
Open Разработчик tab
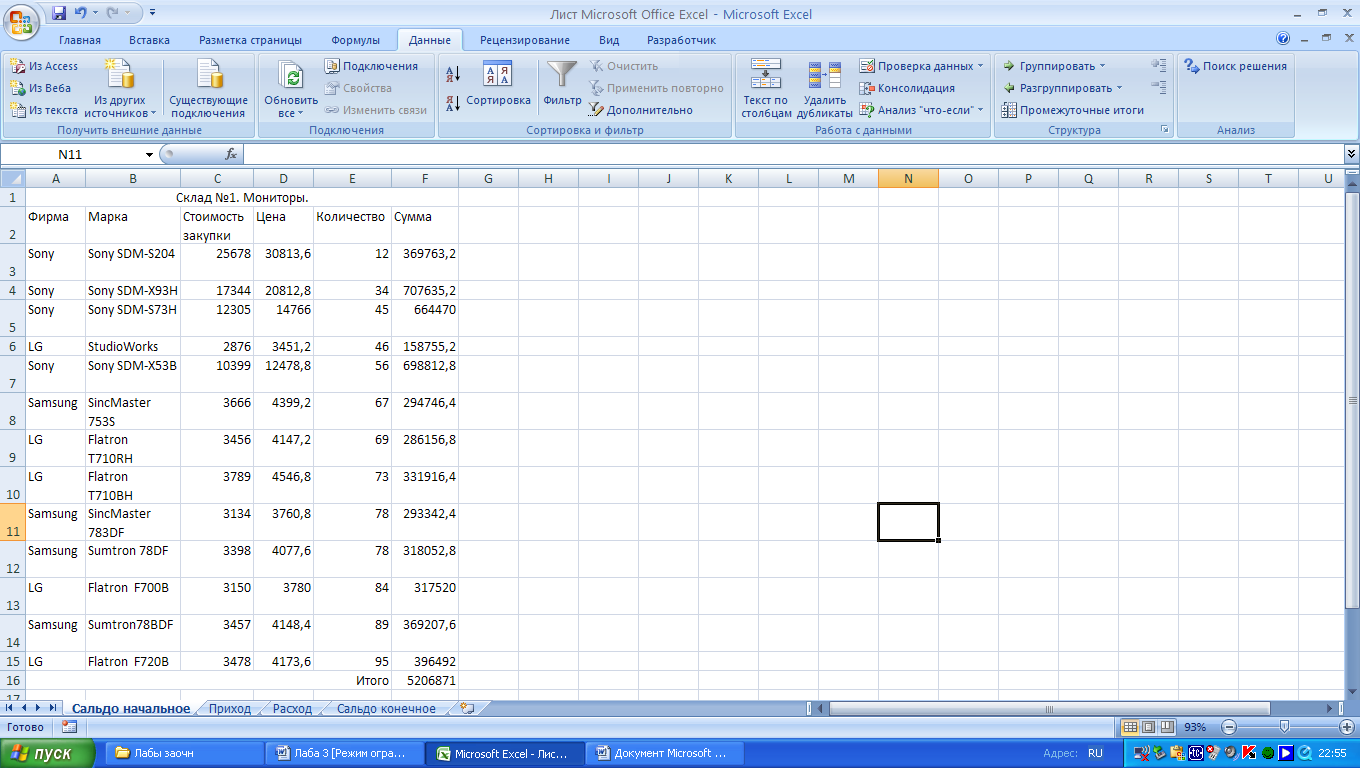pyautogui.click(x=681, y=40)
